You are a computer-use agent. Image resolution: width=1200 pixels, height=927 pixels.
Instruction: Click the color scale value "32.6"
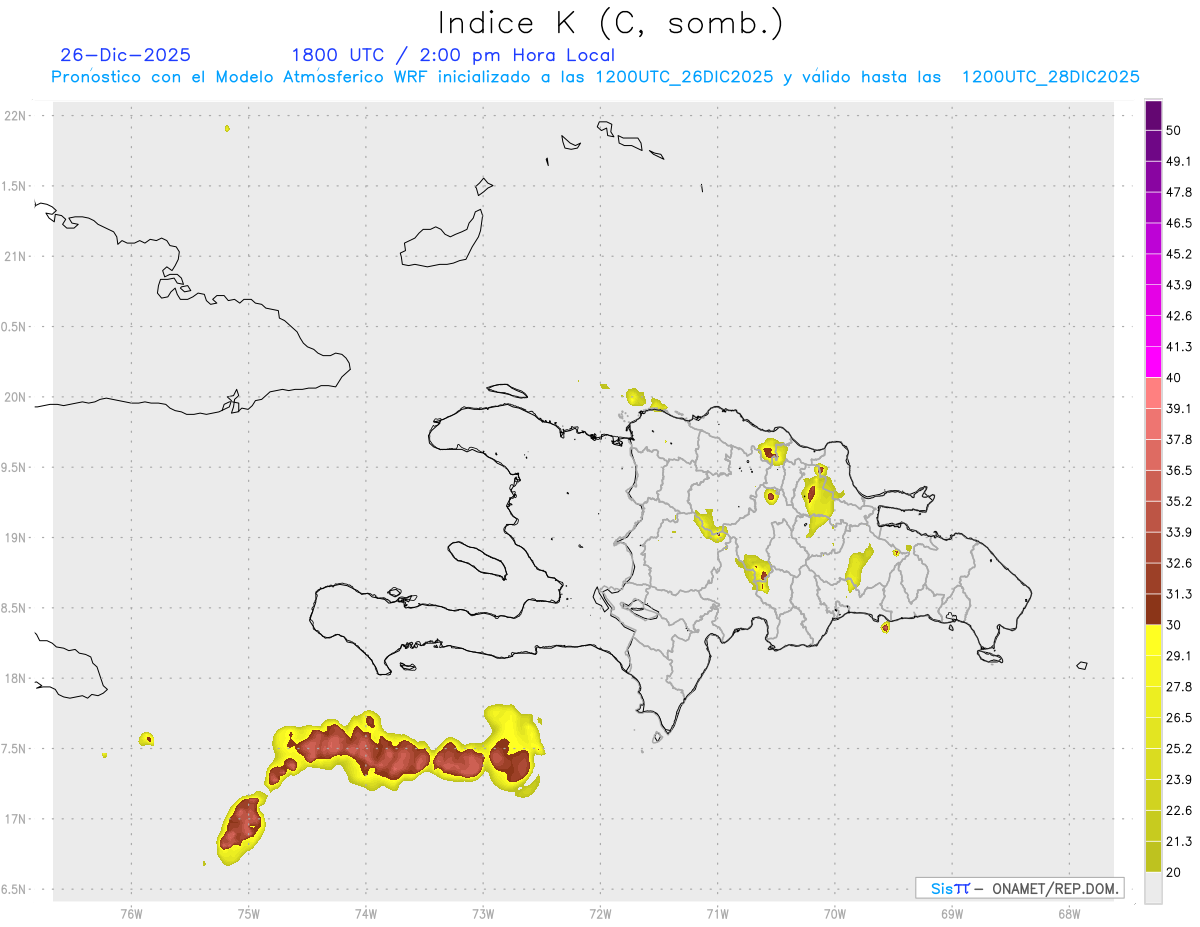(1180, 563)
